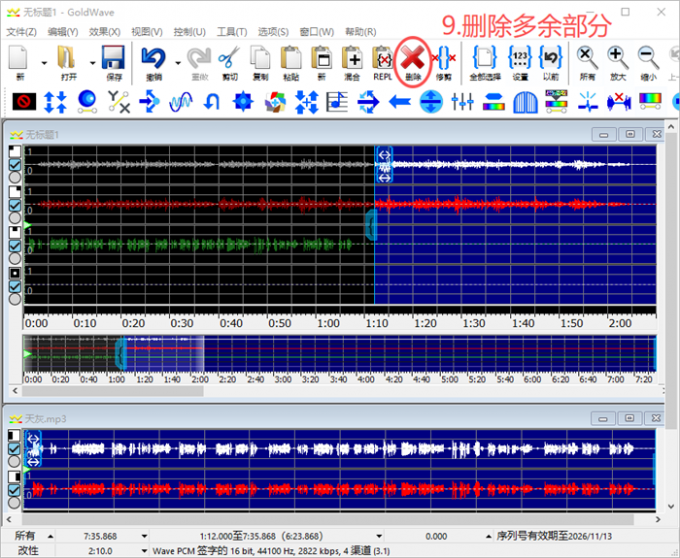The height and width of the screenshot is (558, 680).
Task: Click the Mix (混合) paste icon
Action: (x=352, y=58)
